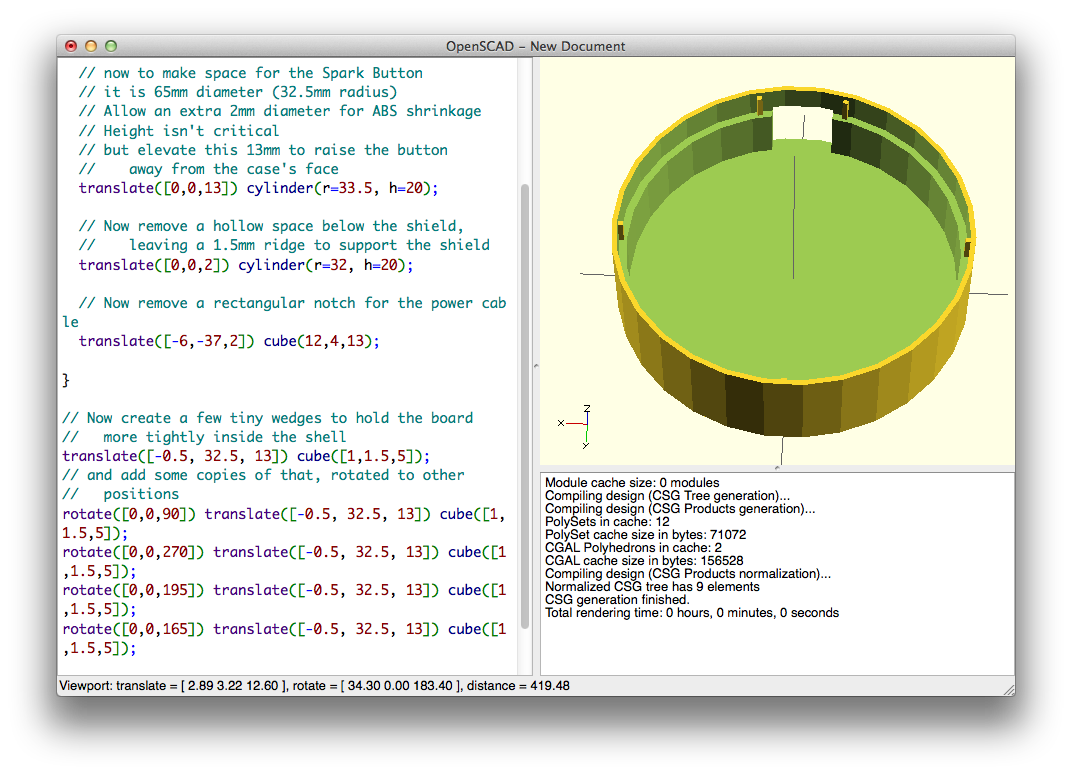Click the yellow minimize button in the title bar

(90, 46)
